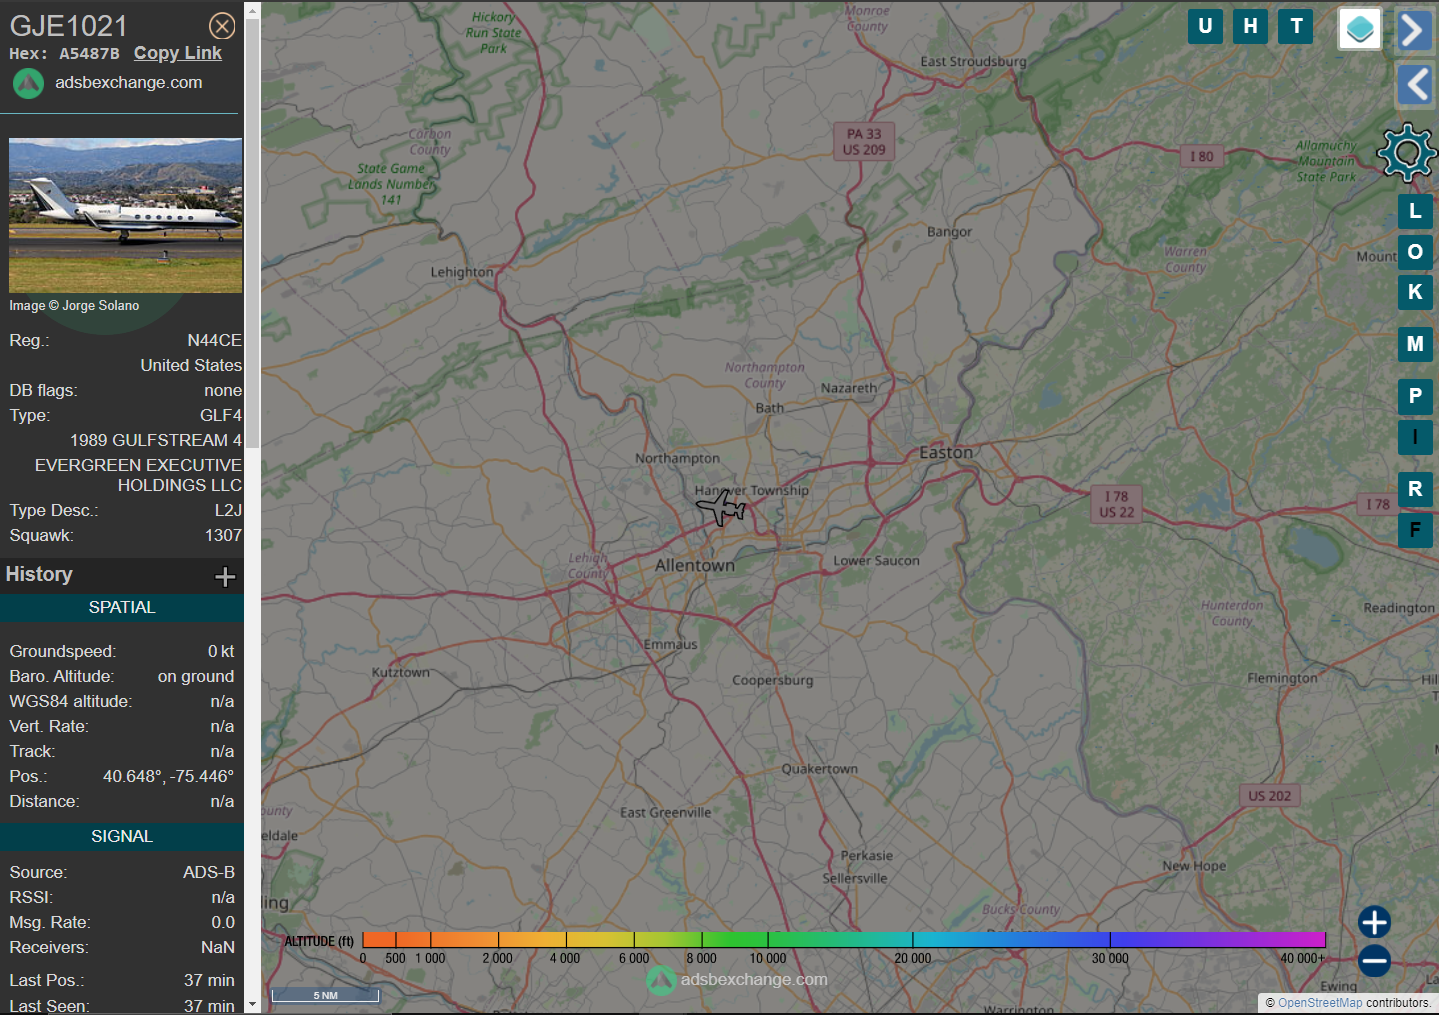Viewport: 1439px width, 1015px height.
Task: Toggle the H map button
Action: [x=1251, y=26]
